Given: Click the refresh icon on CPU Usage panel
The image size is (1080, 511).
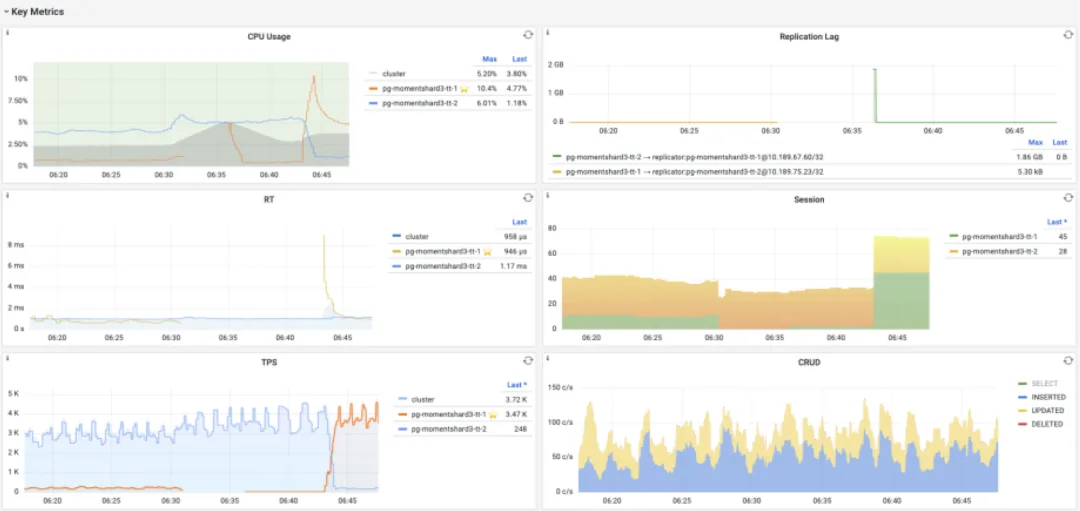Looking at the screenshot, I should click(x=528, y=34).
